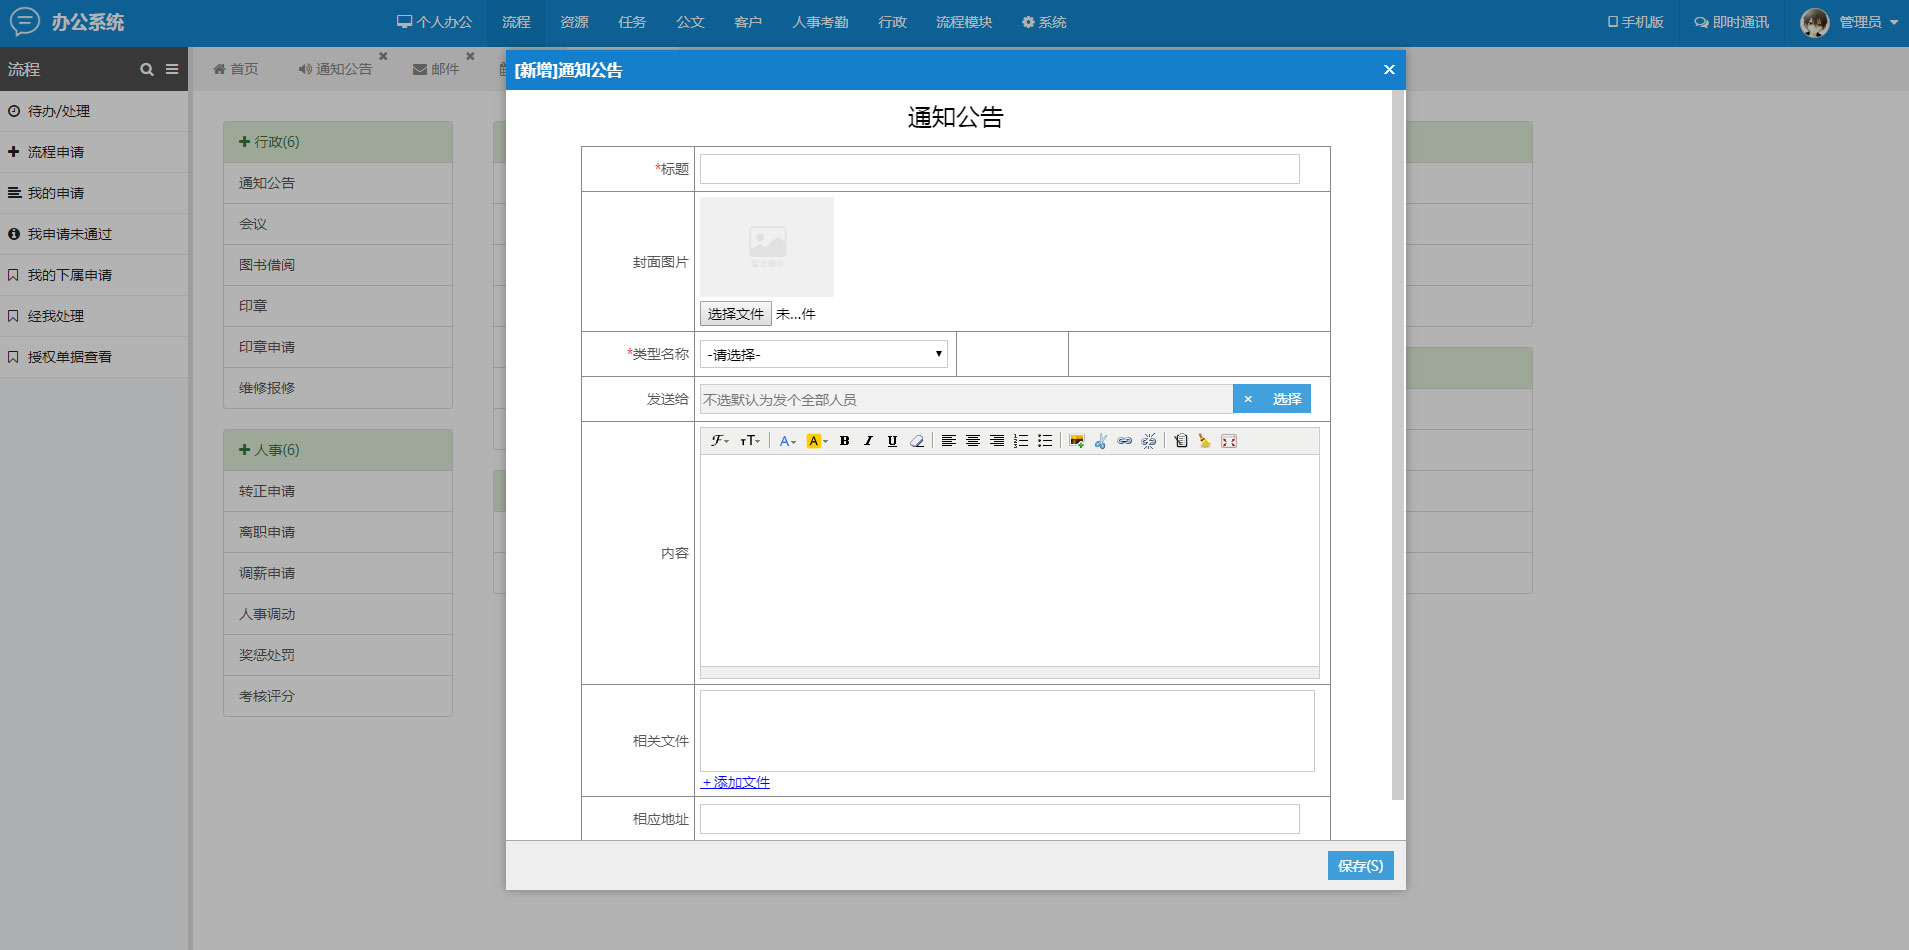Screen dimensions: 1909x950
Task: Switch to the 首页 tab
Action: click(236, 69)
